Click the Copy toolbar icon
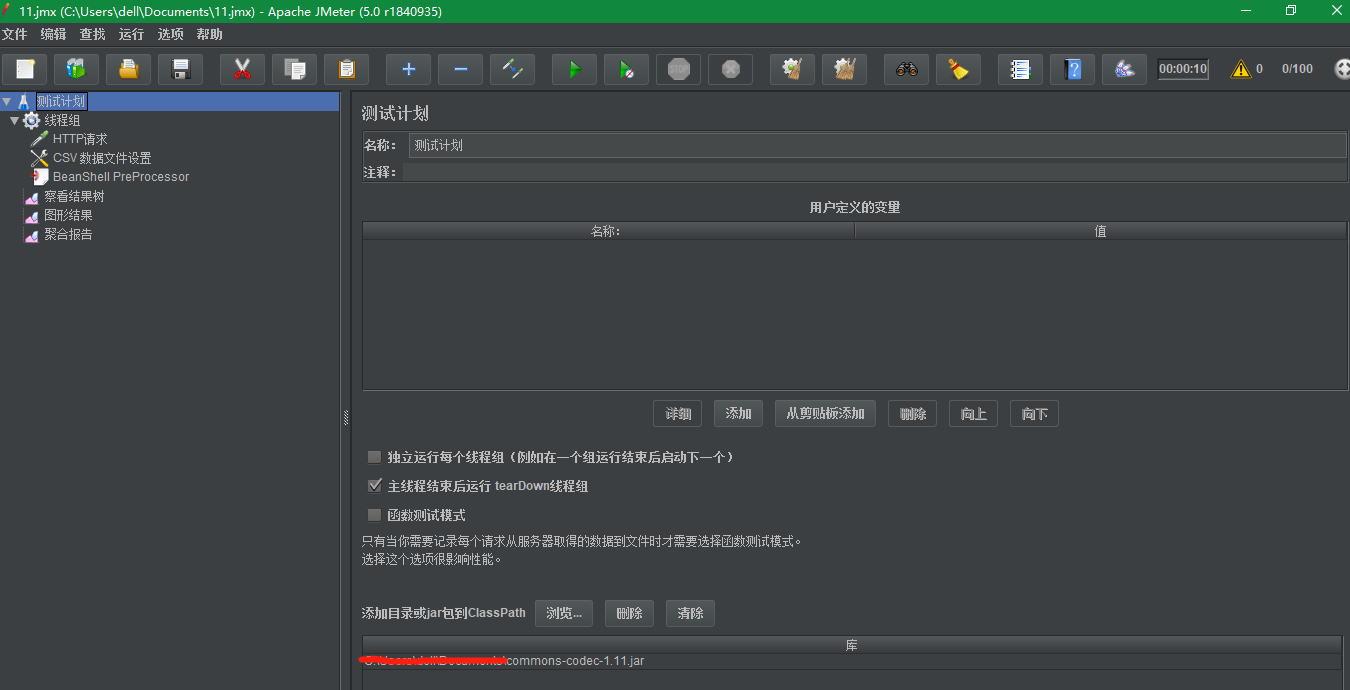Screen dimensions: 1350x690 pyautogui.click(x=294, y=69)
